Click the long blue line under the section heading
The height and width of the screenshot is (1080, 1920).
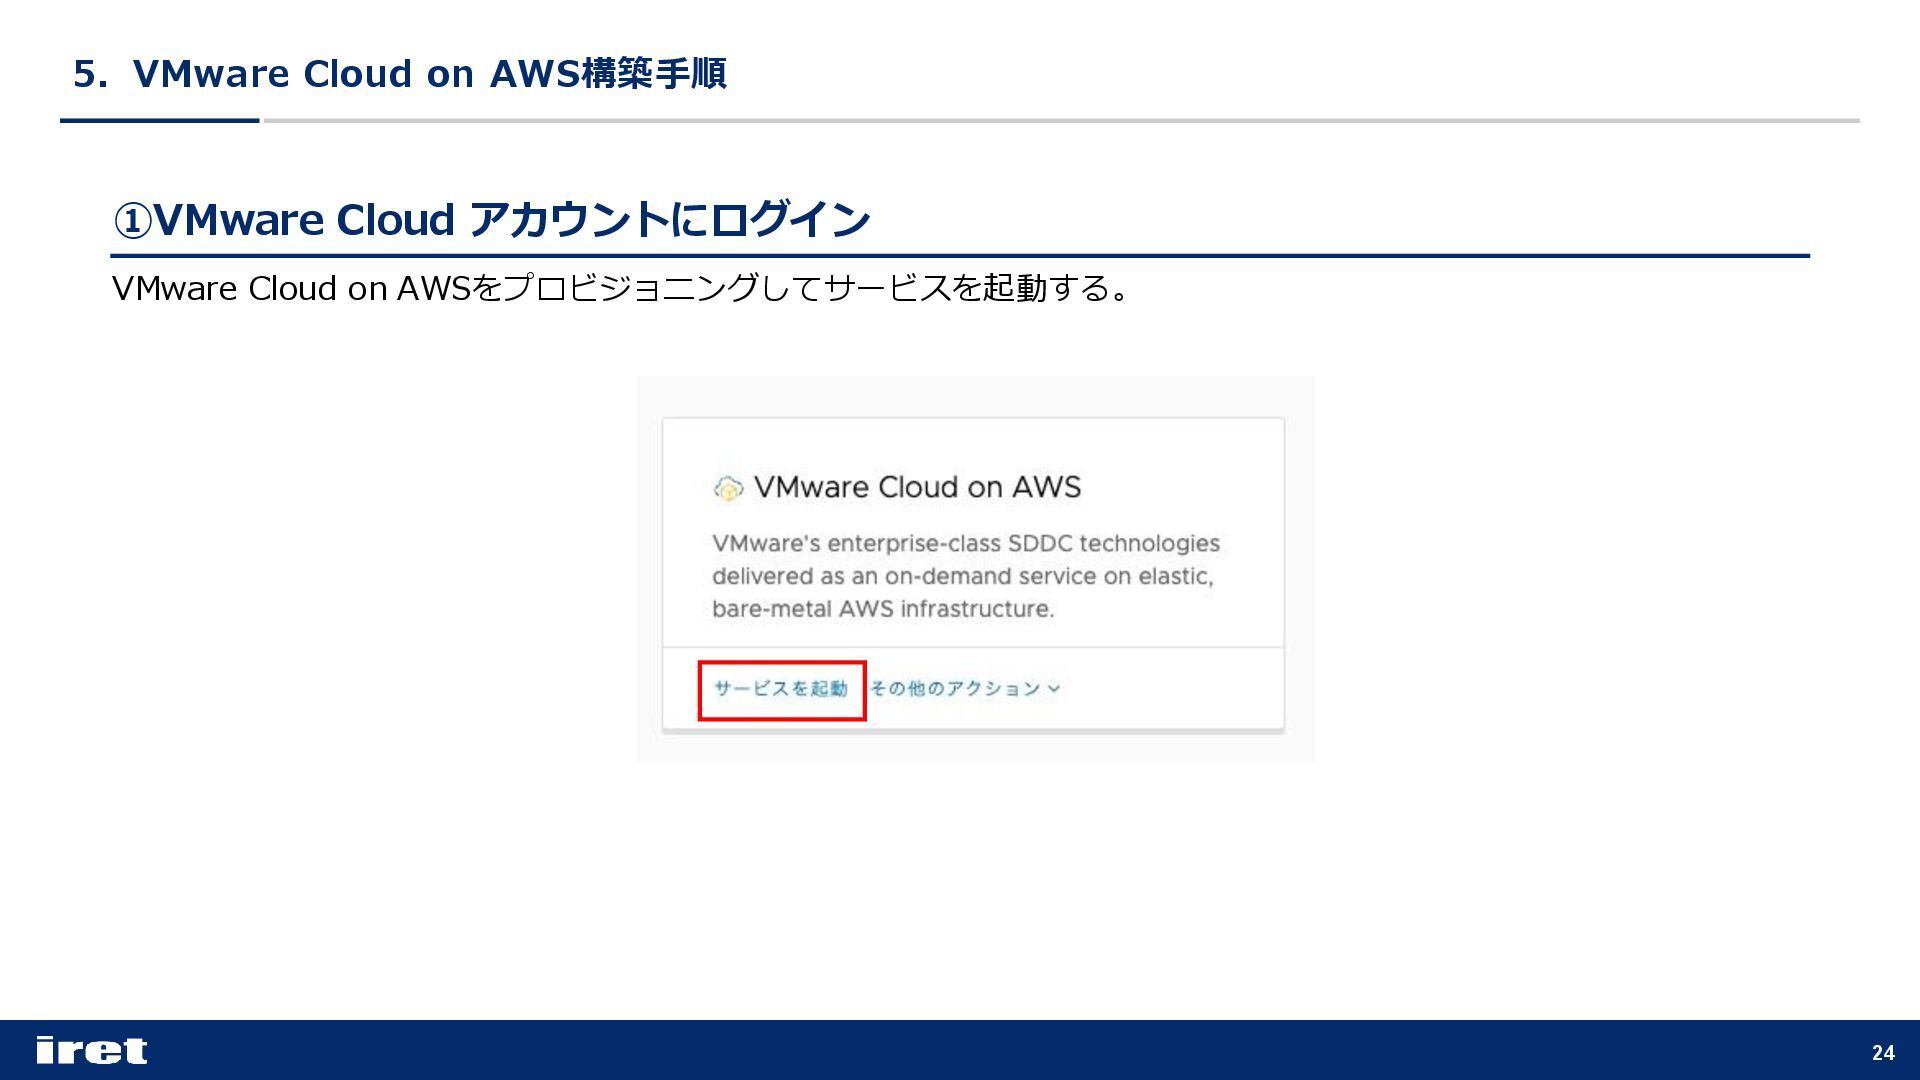[x=960, y=256]
